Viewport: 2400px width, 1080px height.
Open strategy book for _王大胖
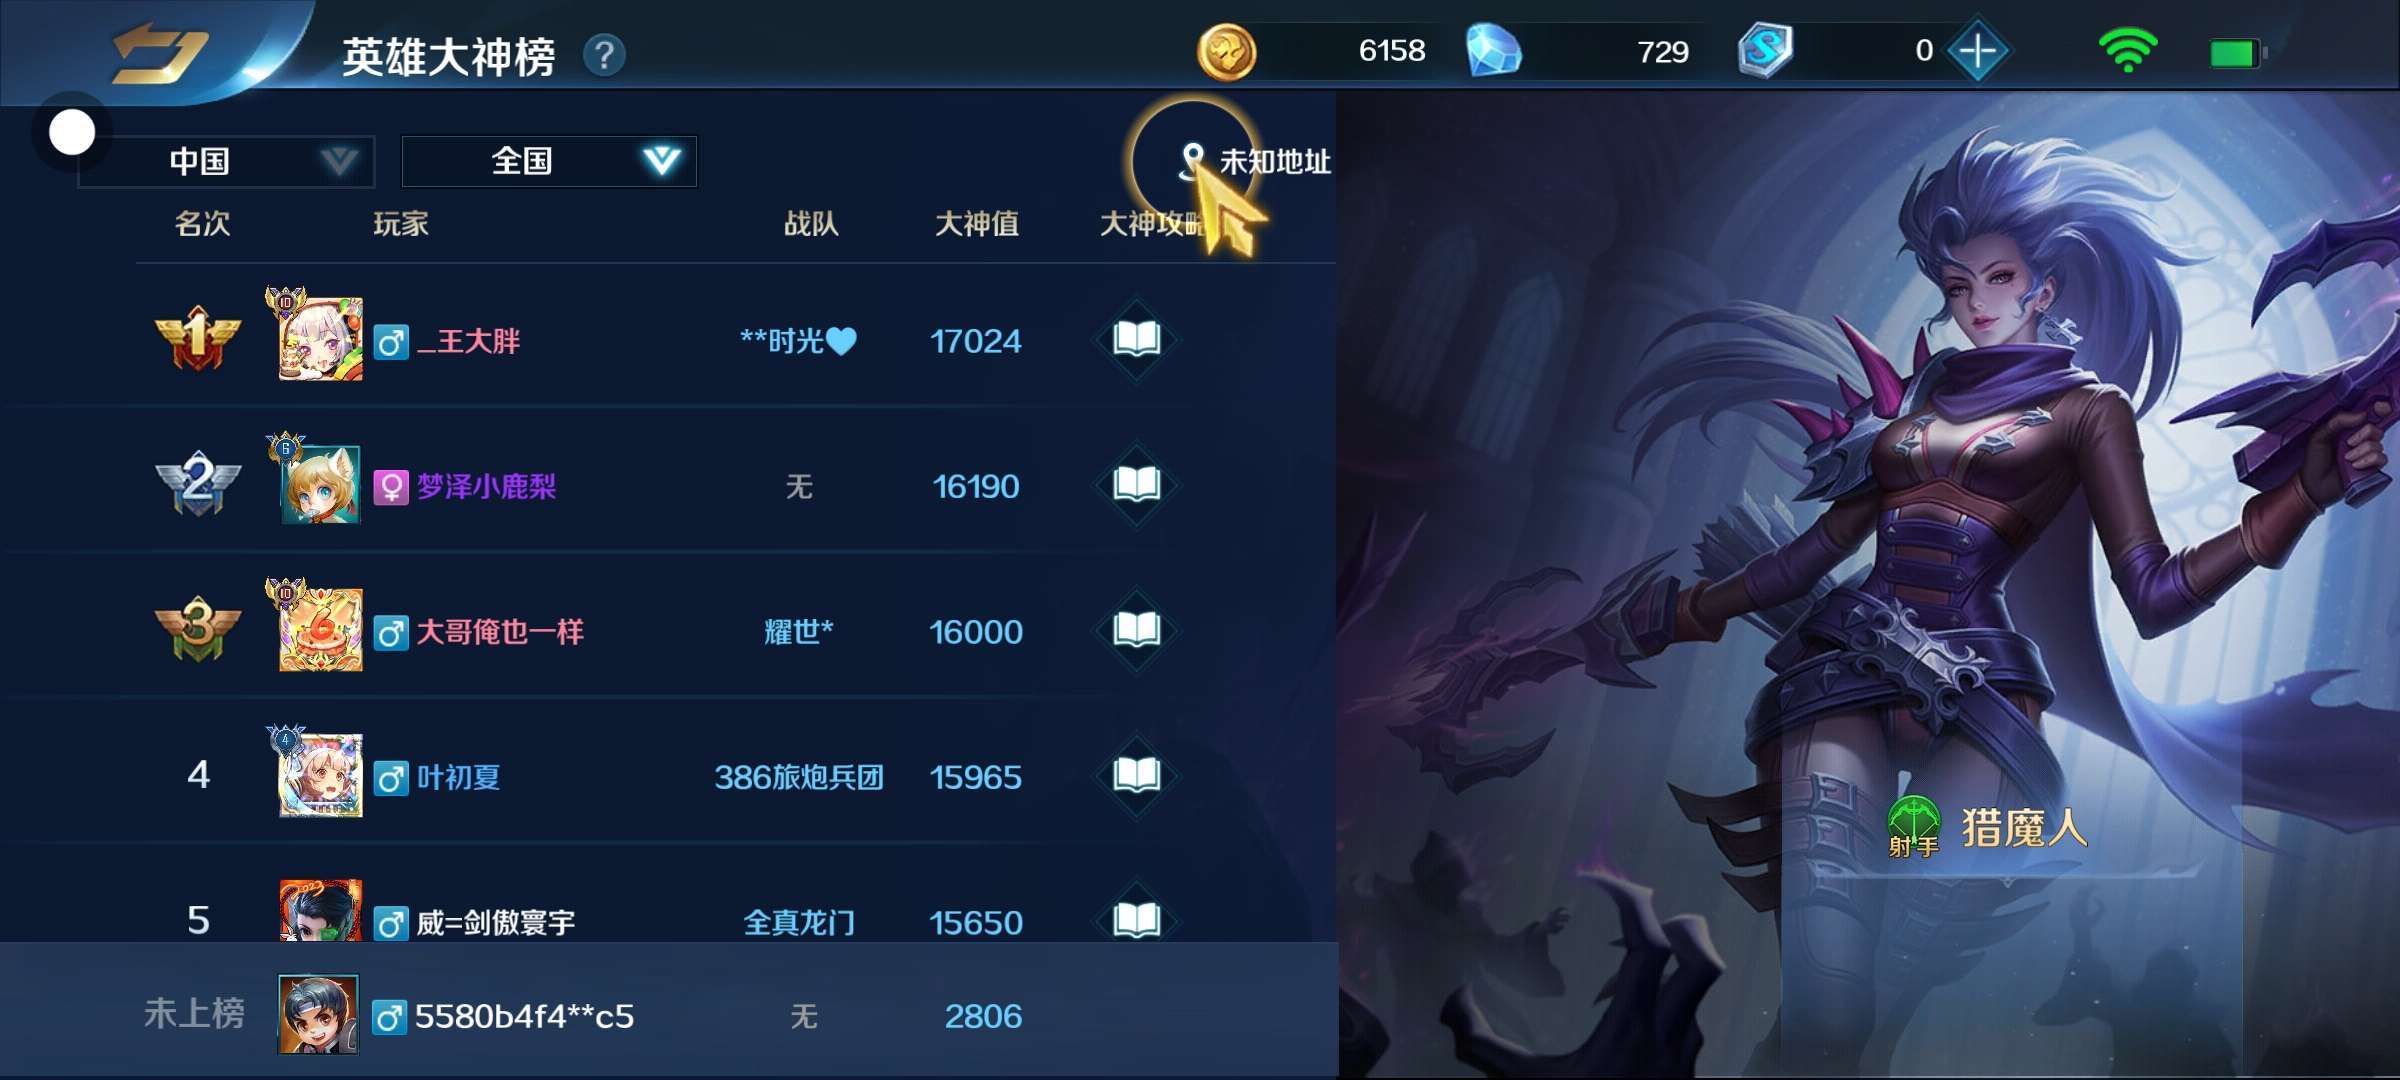(1136, 339)
